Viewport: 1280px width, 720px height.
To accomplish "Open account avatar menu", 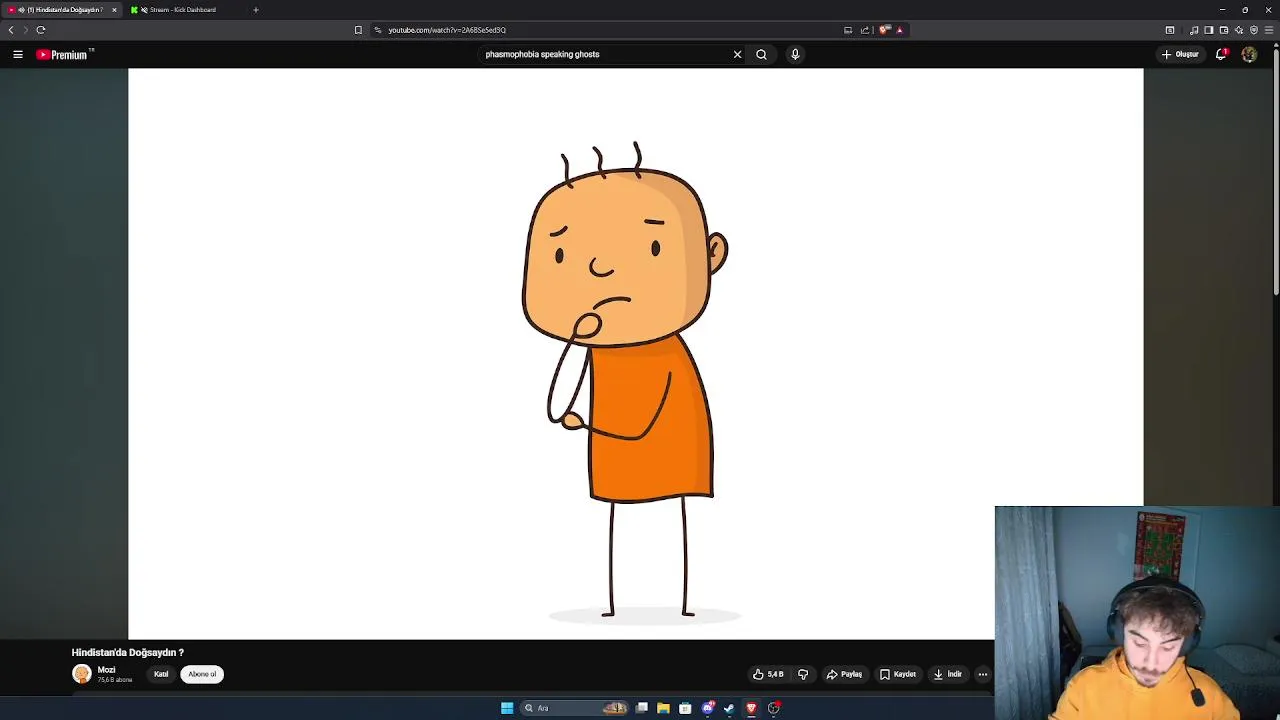I will tap(1249, 54).
